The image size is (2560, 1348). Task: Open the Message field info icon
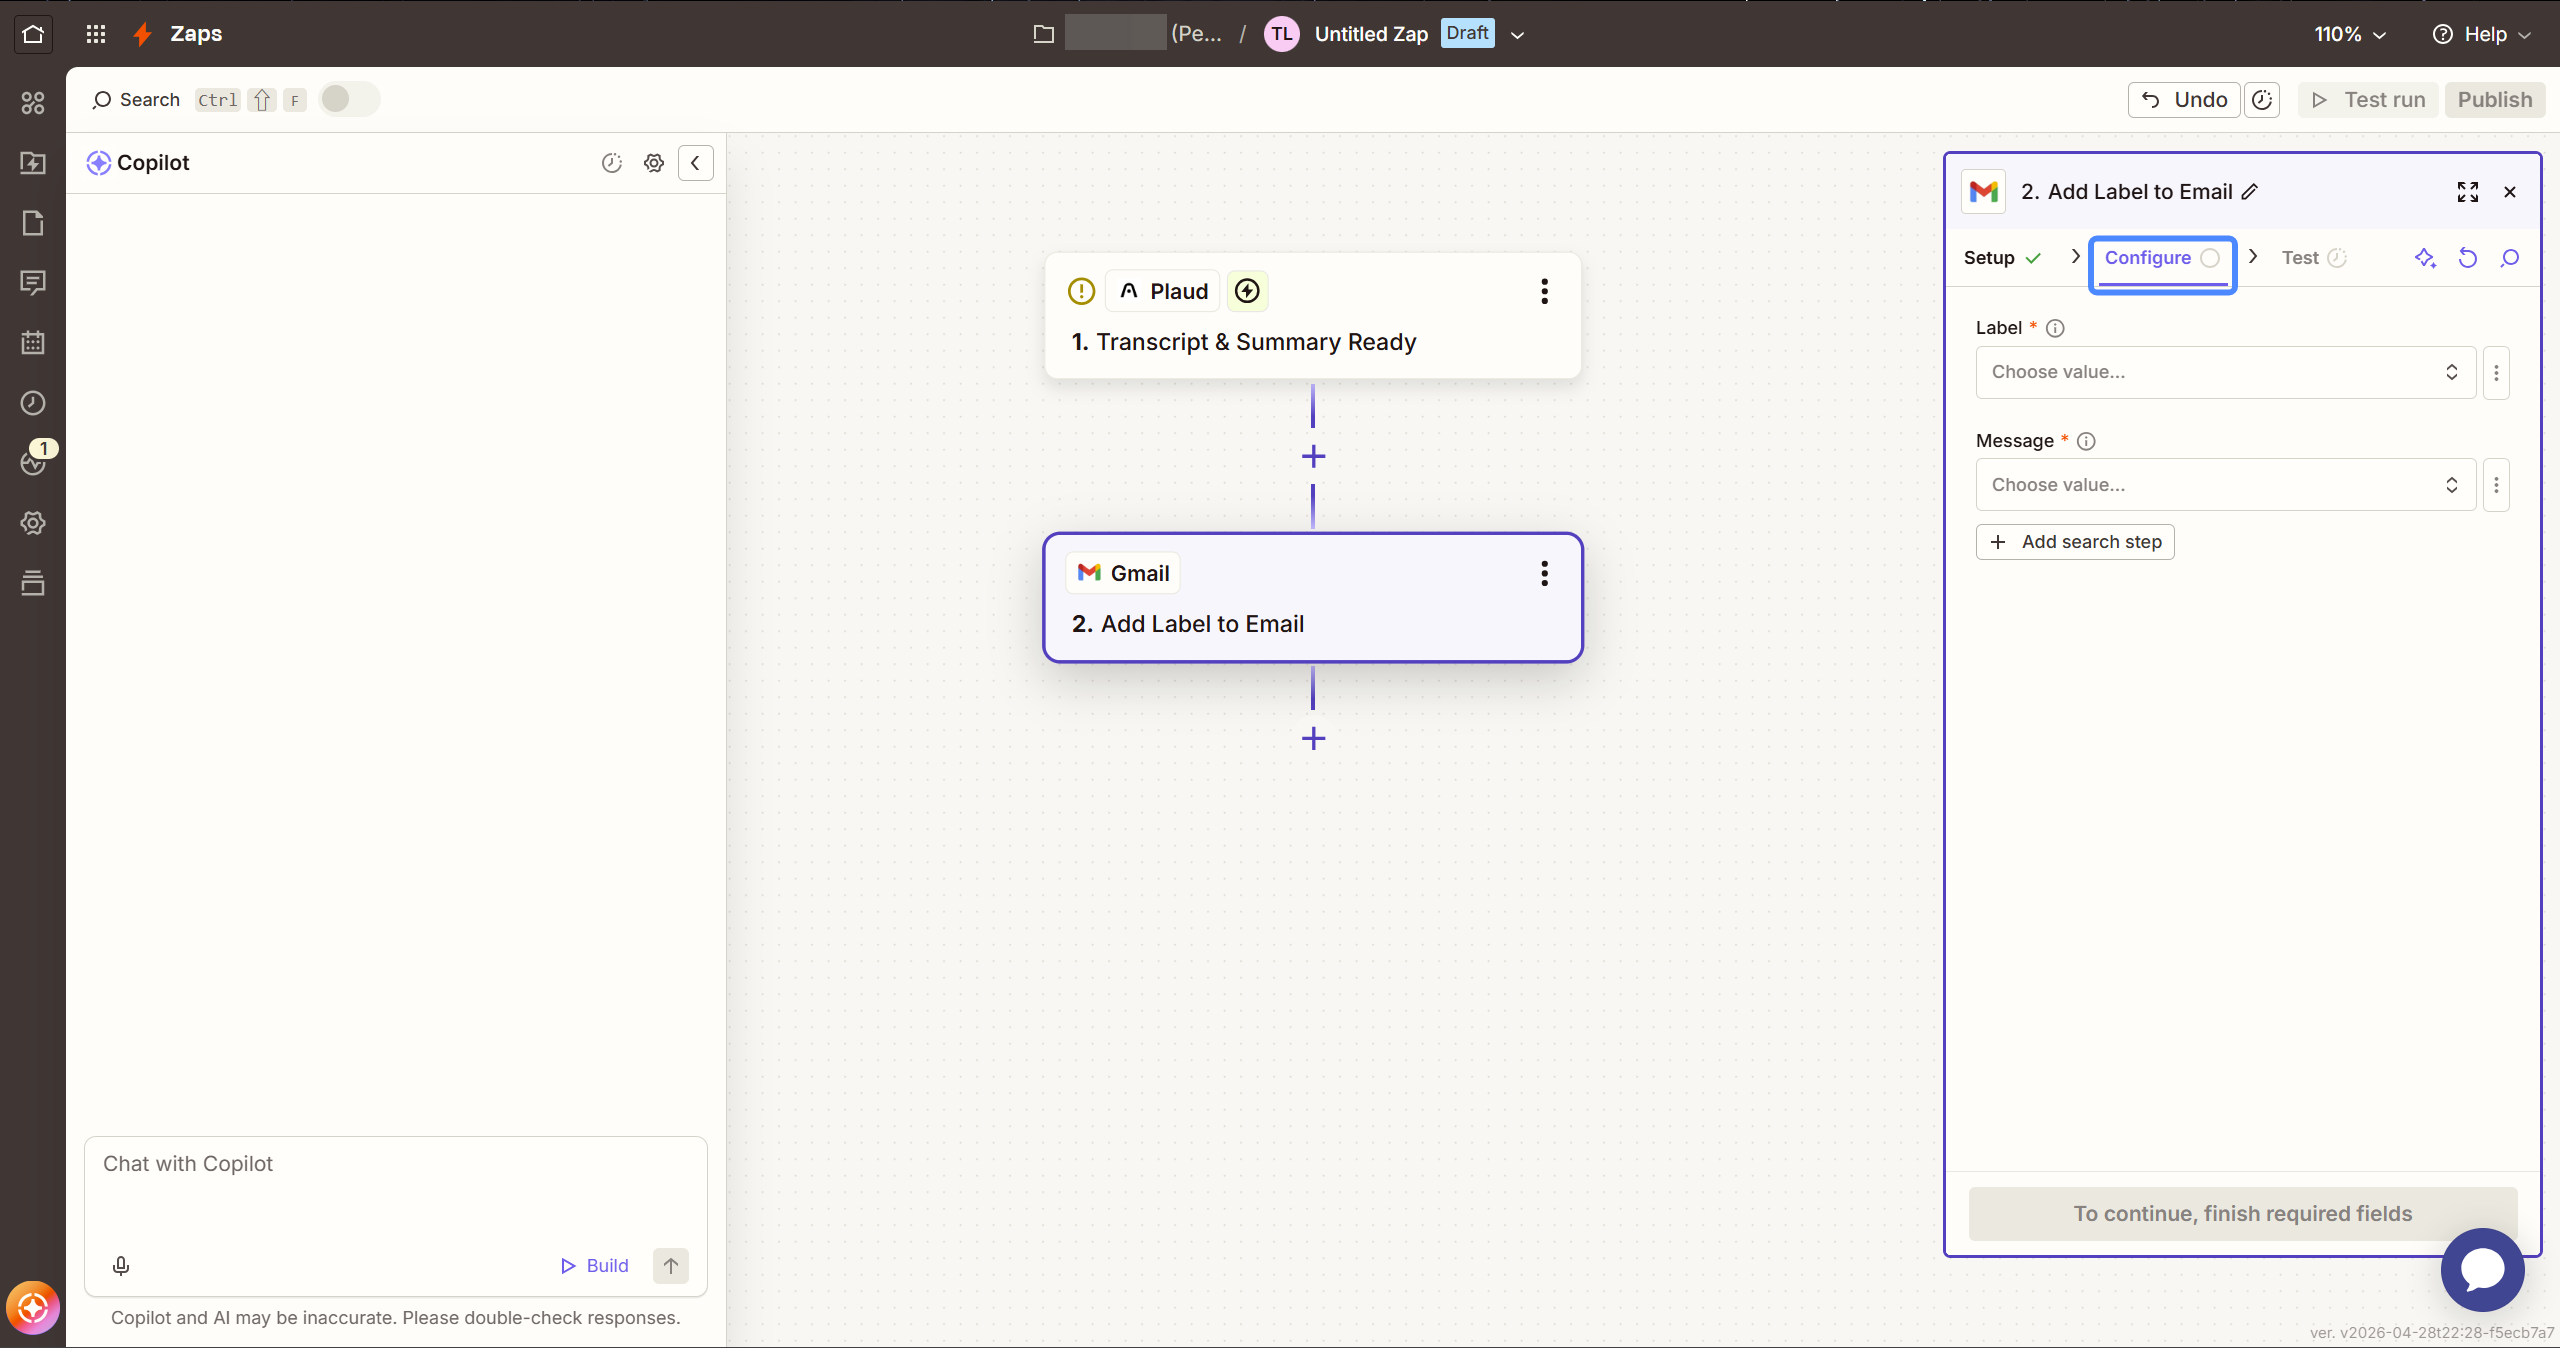click(x=2086, y=441)
